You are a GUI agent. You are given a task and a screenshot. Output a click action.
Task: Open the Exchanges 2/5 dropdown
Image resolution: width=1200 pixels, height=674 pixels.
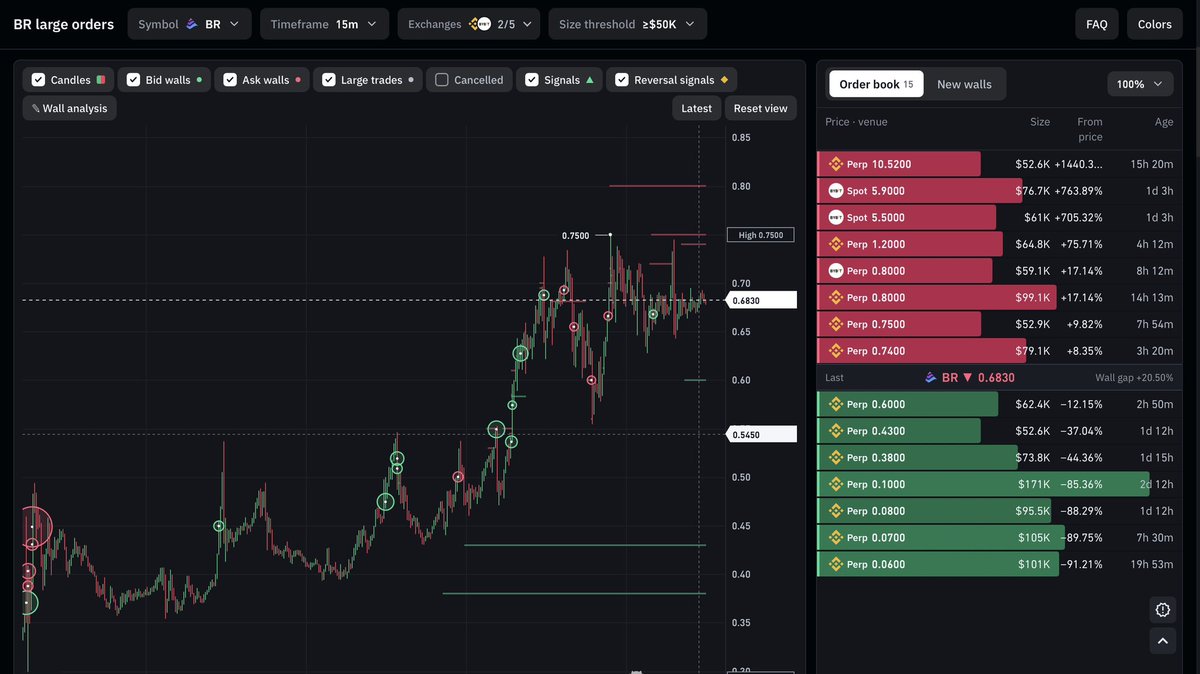click(x=469, y=24)
